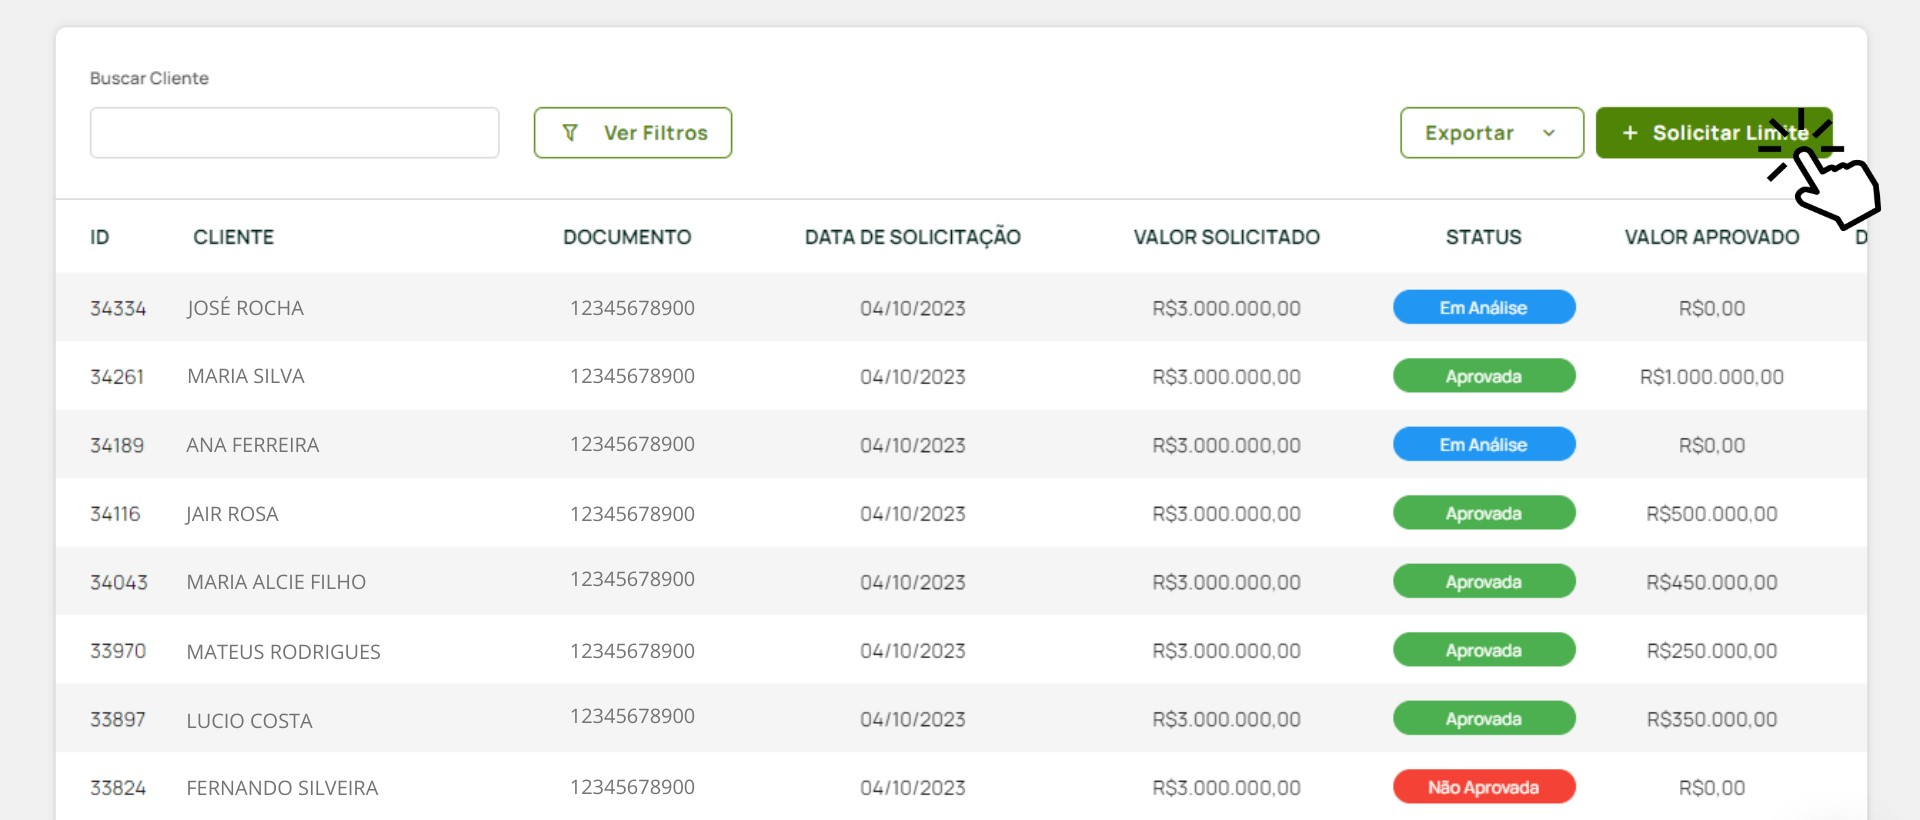The height and width of the screenshot is (820, 1920).
Task: Select the Ana Ferreira row name
Action: (253, 445)
